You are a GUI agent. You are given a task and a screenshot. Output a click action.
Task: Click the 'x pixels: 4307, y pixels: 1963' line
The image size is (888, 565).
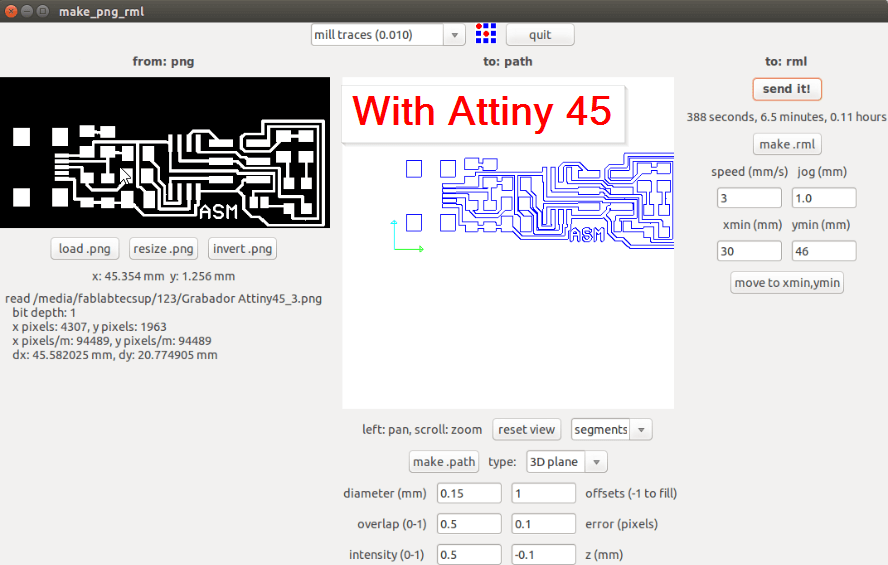[89, 327]
